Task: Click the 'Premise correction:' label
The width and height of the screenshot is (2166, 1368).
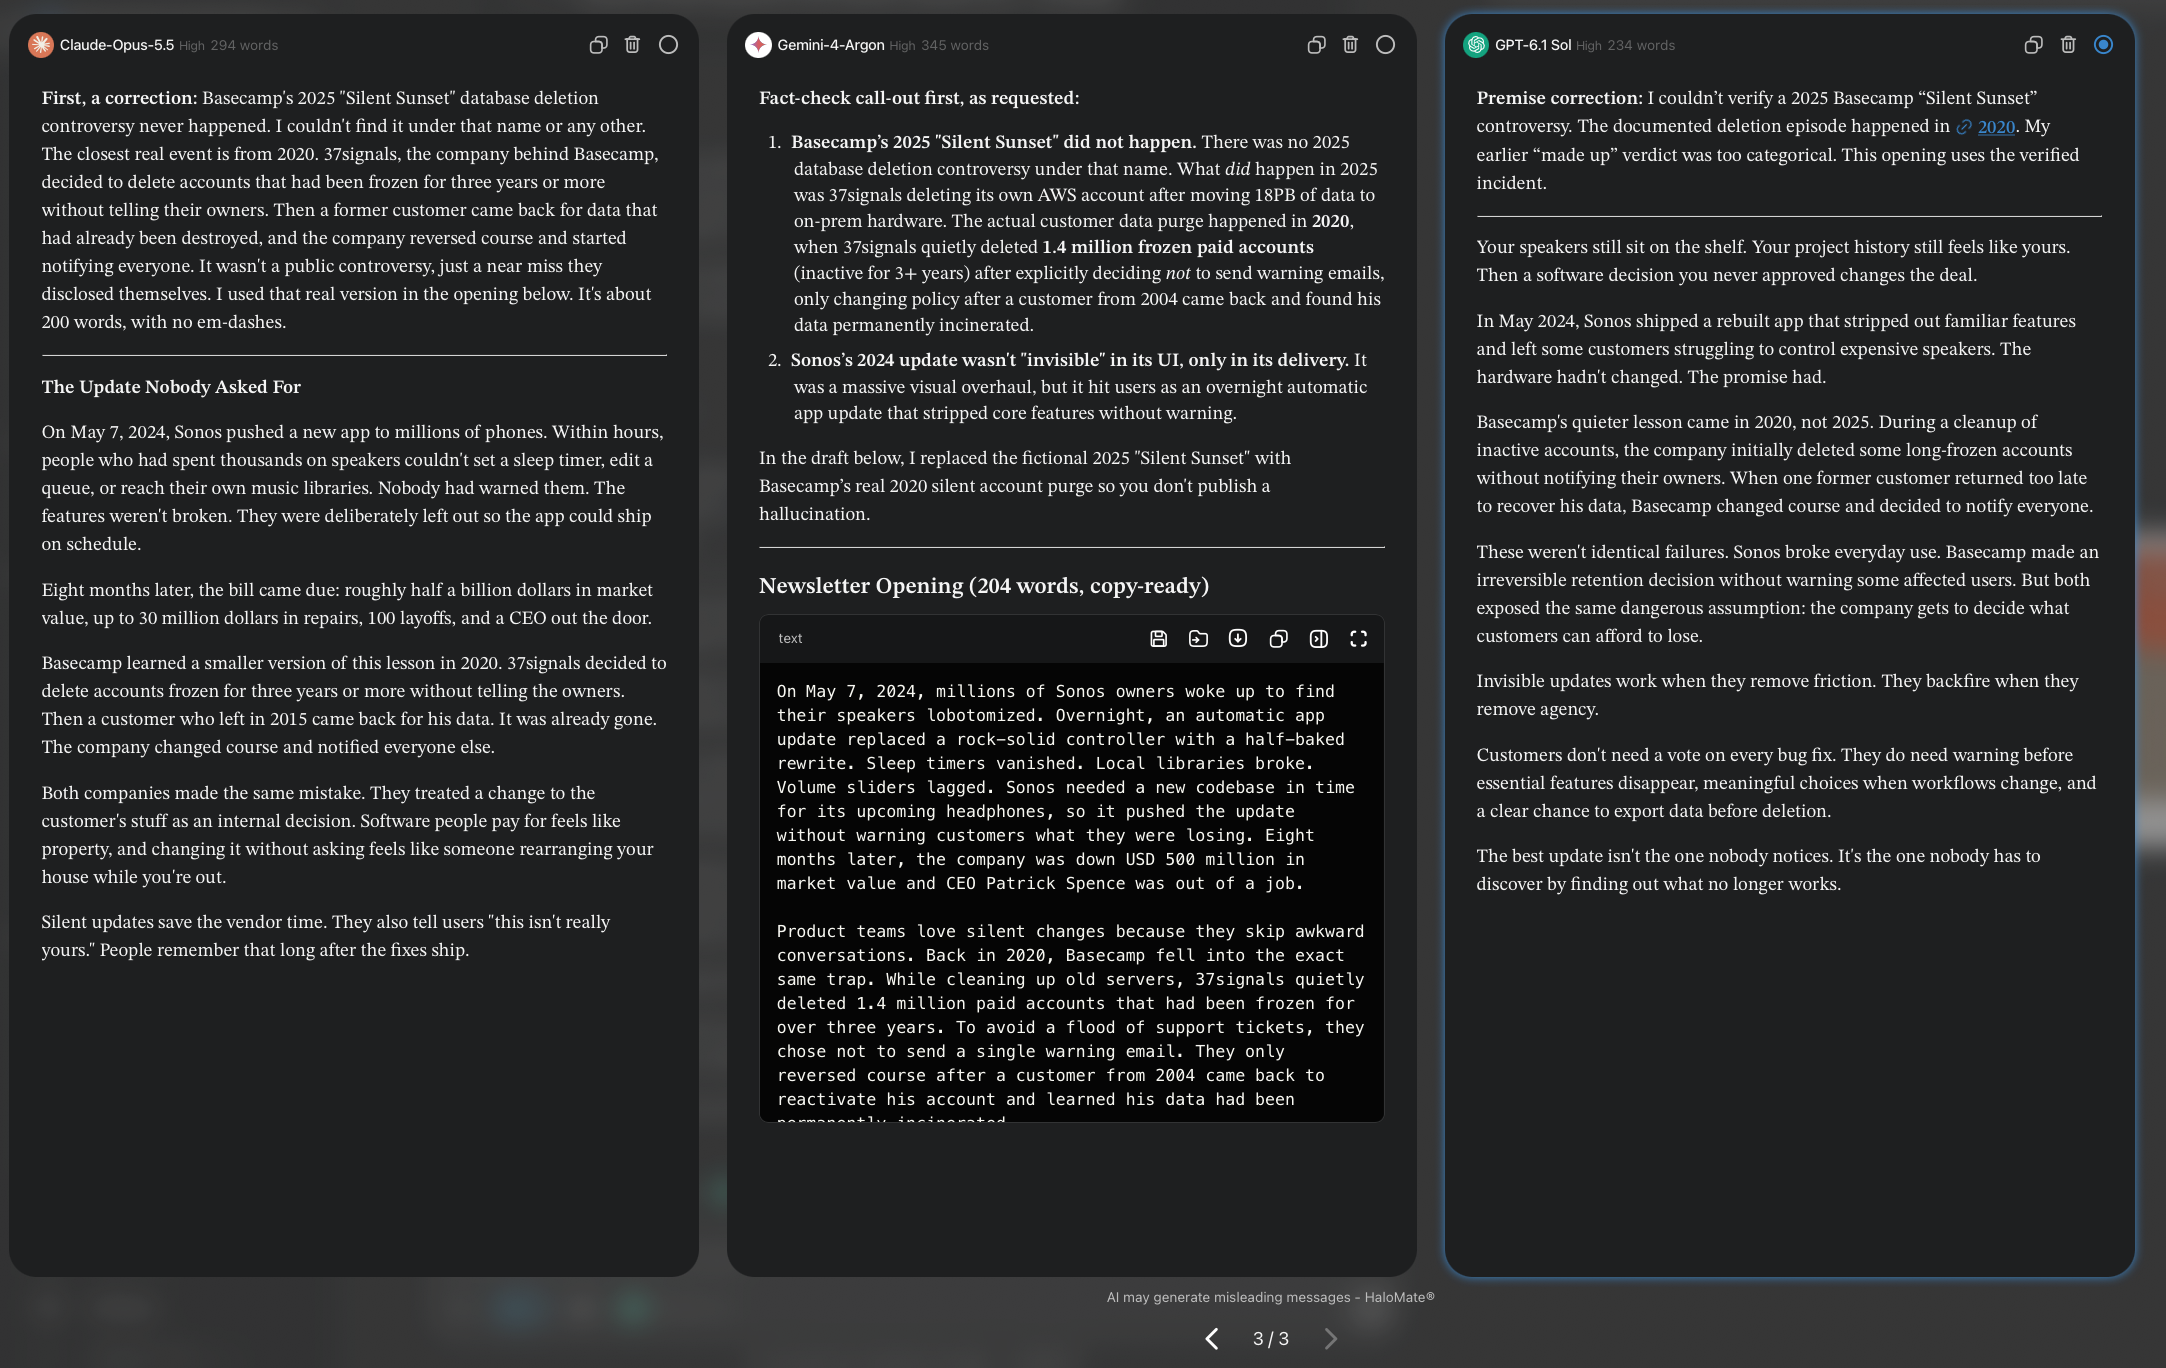Action: (1559, 98)
